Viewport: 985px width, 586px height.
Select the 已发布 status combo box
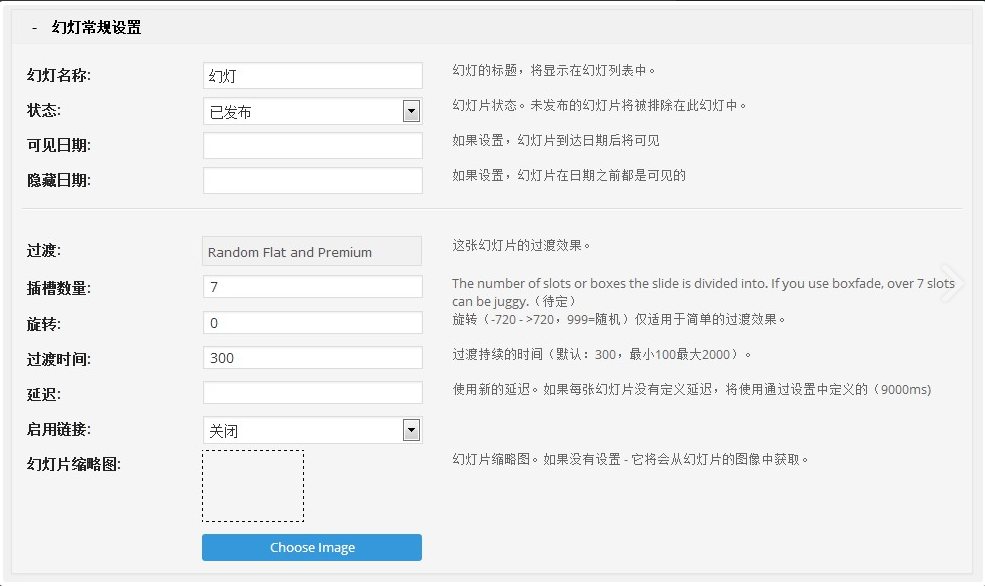point(312,111)
